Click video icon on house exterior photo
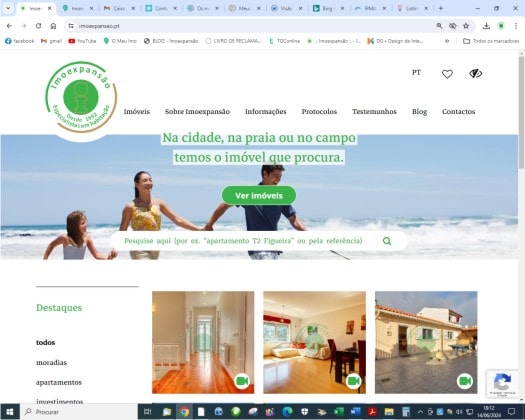 (465, 381)
